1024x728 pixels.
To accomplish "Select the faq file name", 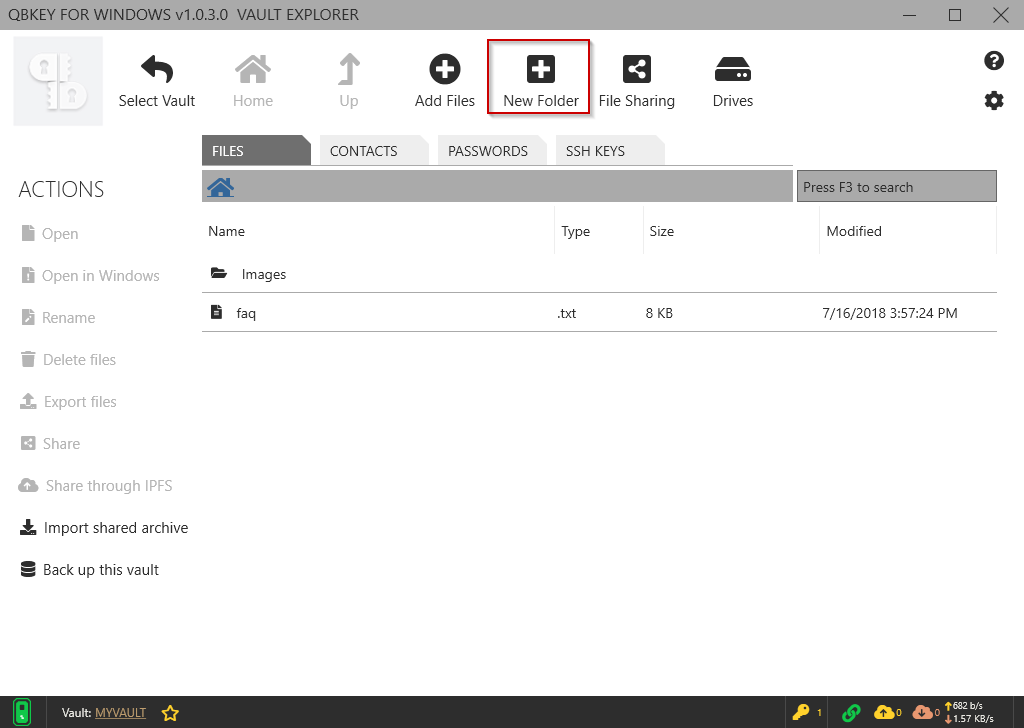I will click(246, 313).
